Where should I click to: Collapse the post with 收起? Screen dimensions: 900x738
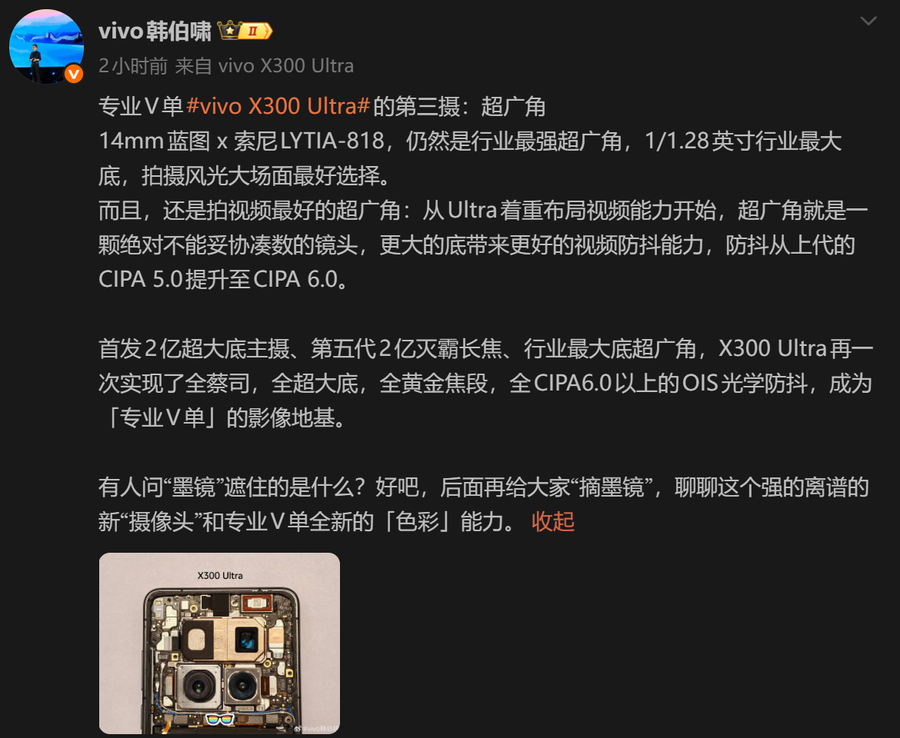[x=553, y=522]
